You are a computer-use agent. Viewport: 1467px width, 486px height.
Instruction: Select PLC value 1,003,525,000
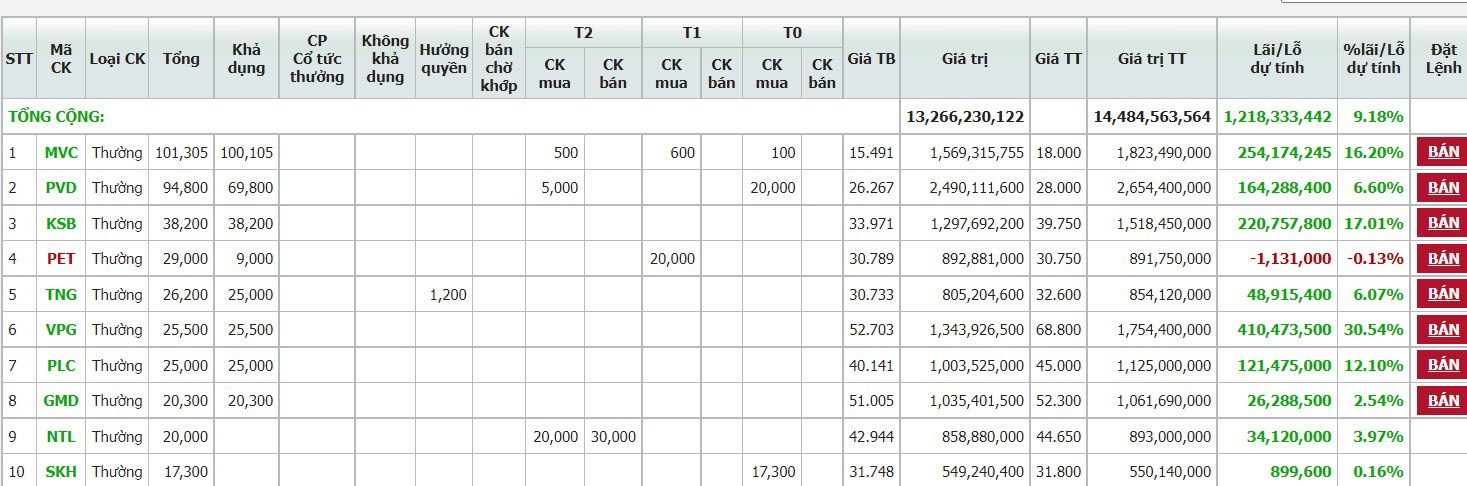tap(977, 366)
